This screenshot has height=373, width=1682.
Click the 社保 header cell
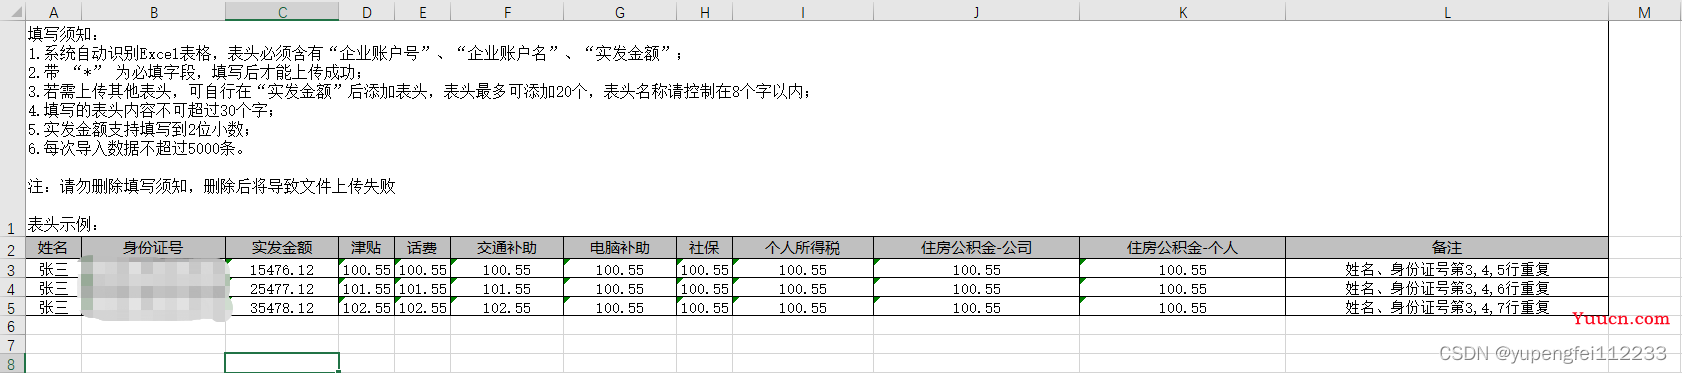click(x=705, y=248)
